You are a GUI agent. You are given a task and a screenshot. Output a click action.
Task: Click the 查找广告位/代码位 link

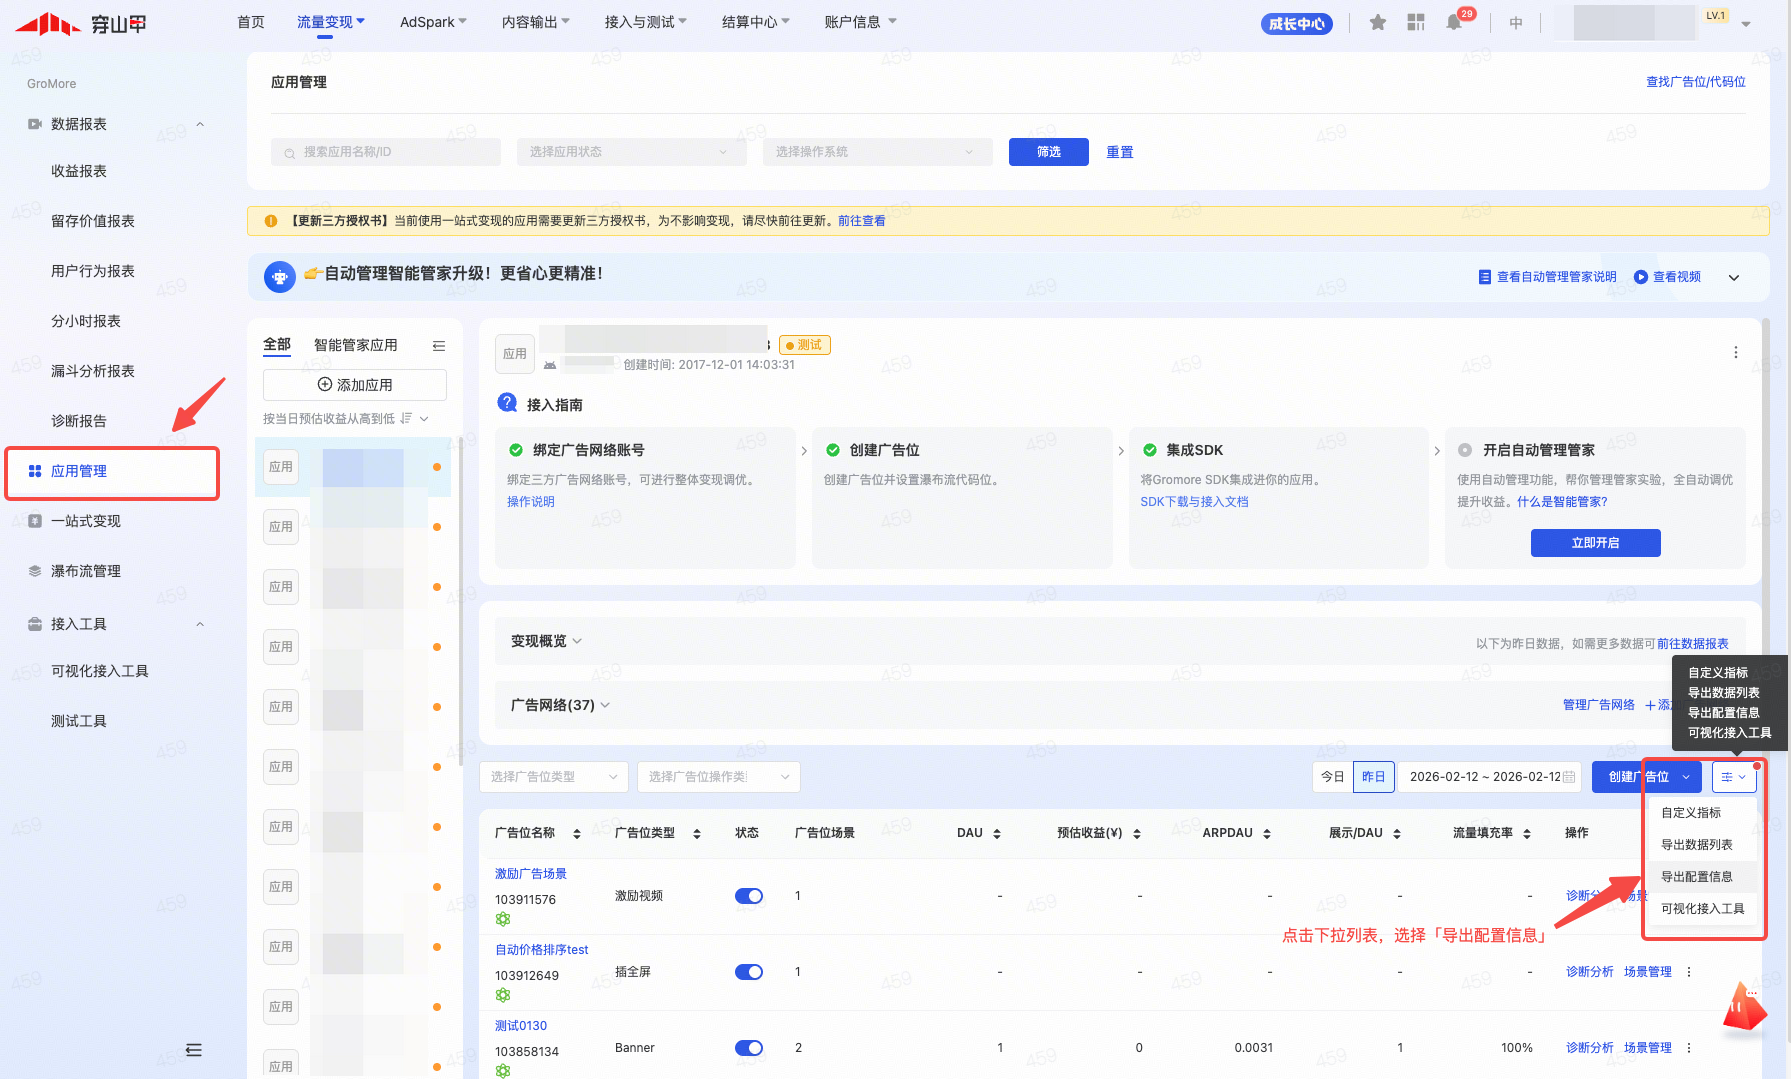pos(1695,82)
